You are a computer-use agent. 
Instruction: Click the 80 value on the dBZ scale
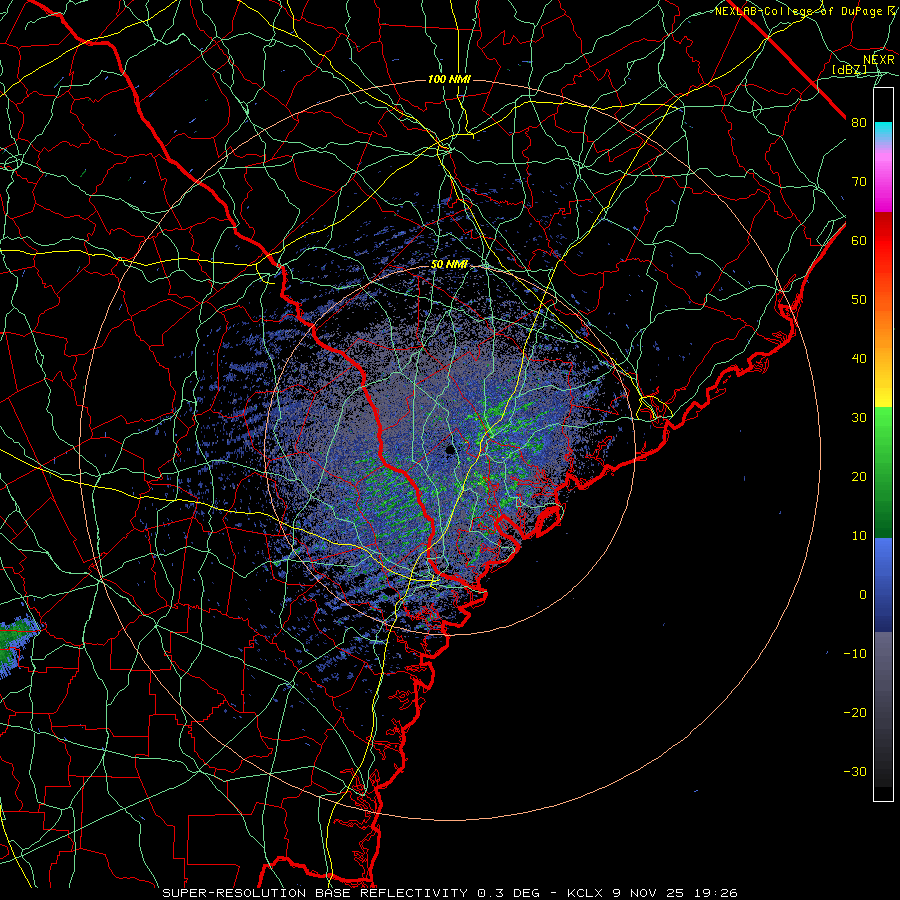[x=859, y=123]
